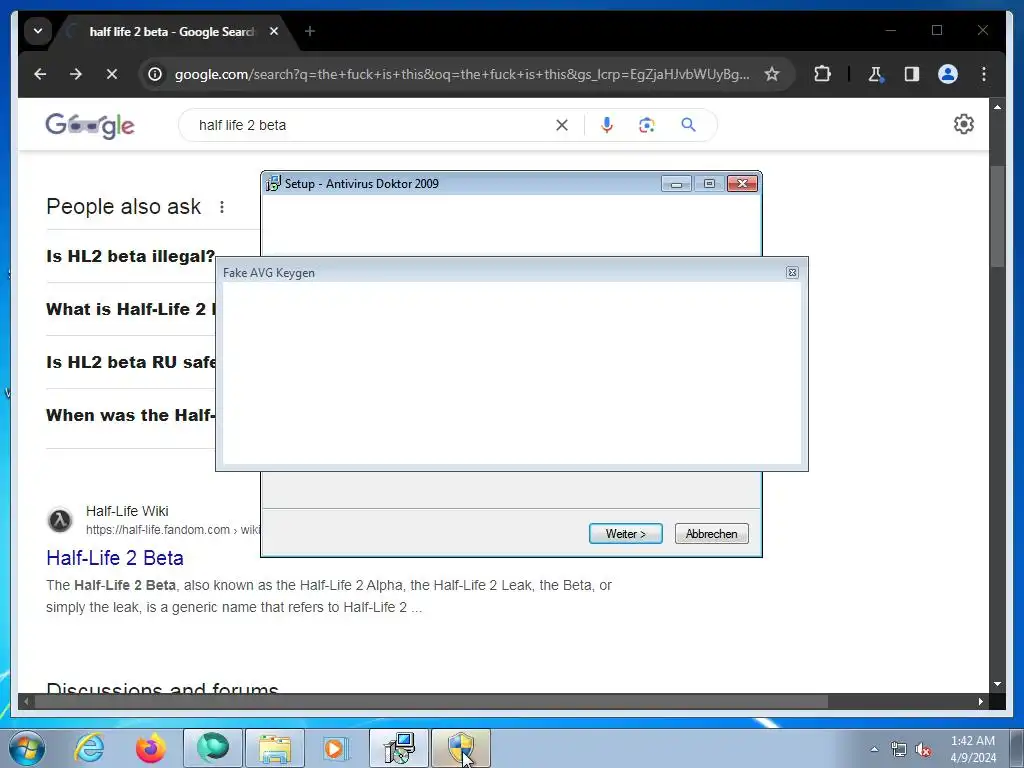Select the half life 2 beta tab
This screenshot has height=768, width=1024.
(x=172, y=31)
